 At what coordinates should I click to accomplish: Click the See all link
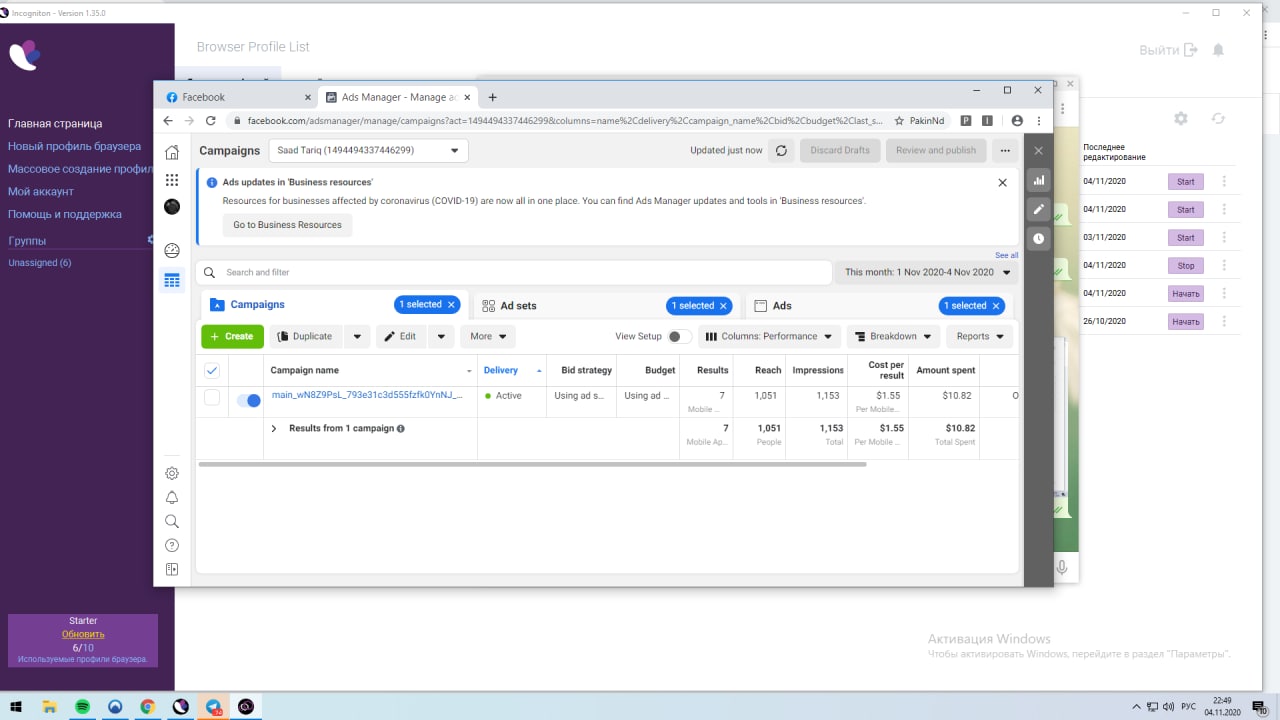coord(1007,255)
